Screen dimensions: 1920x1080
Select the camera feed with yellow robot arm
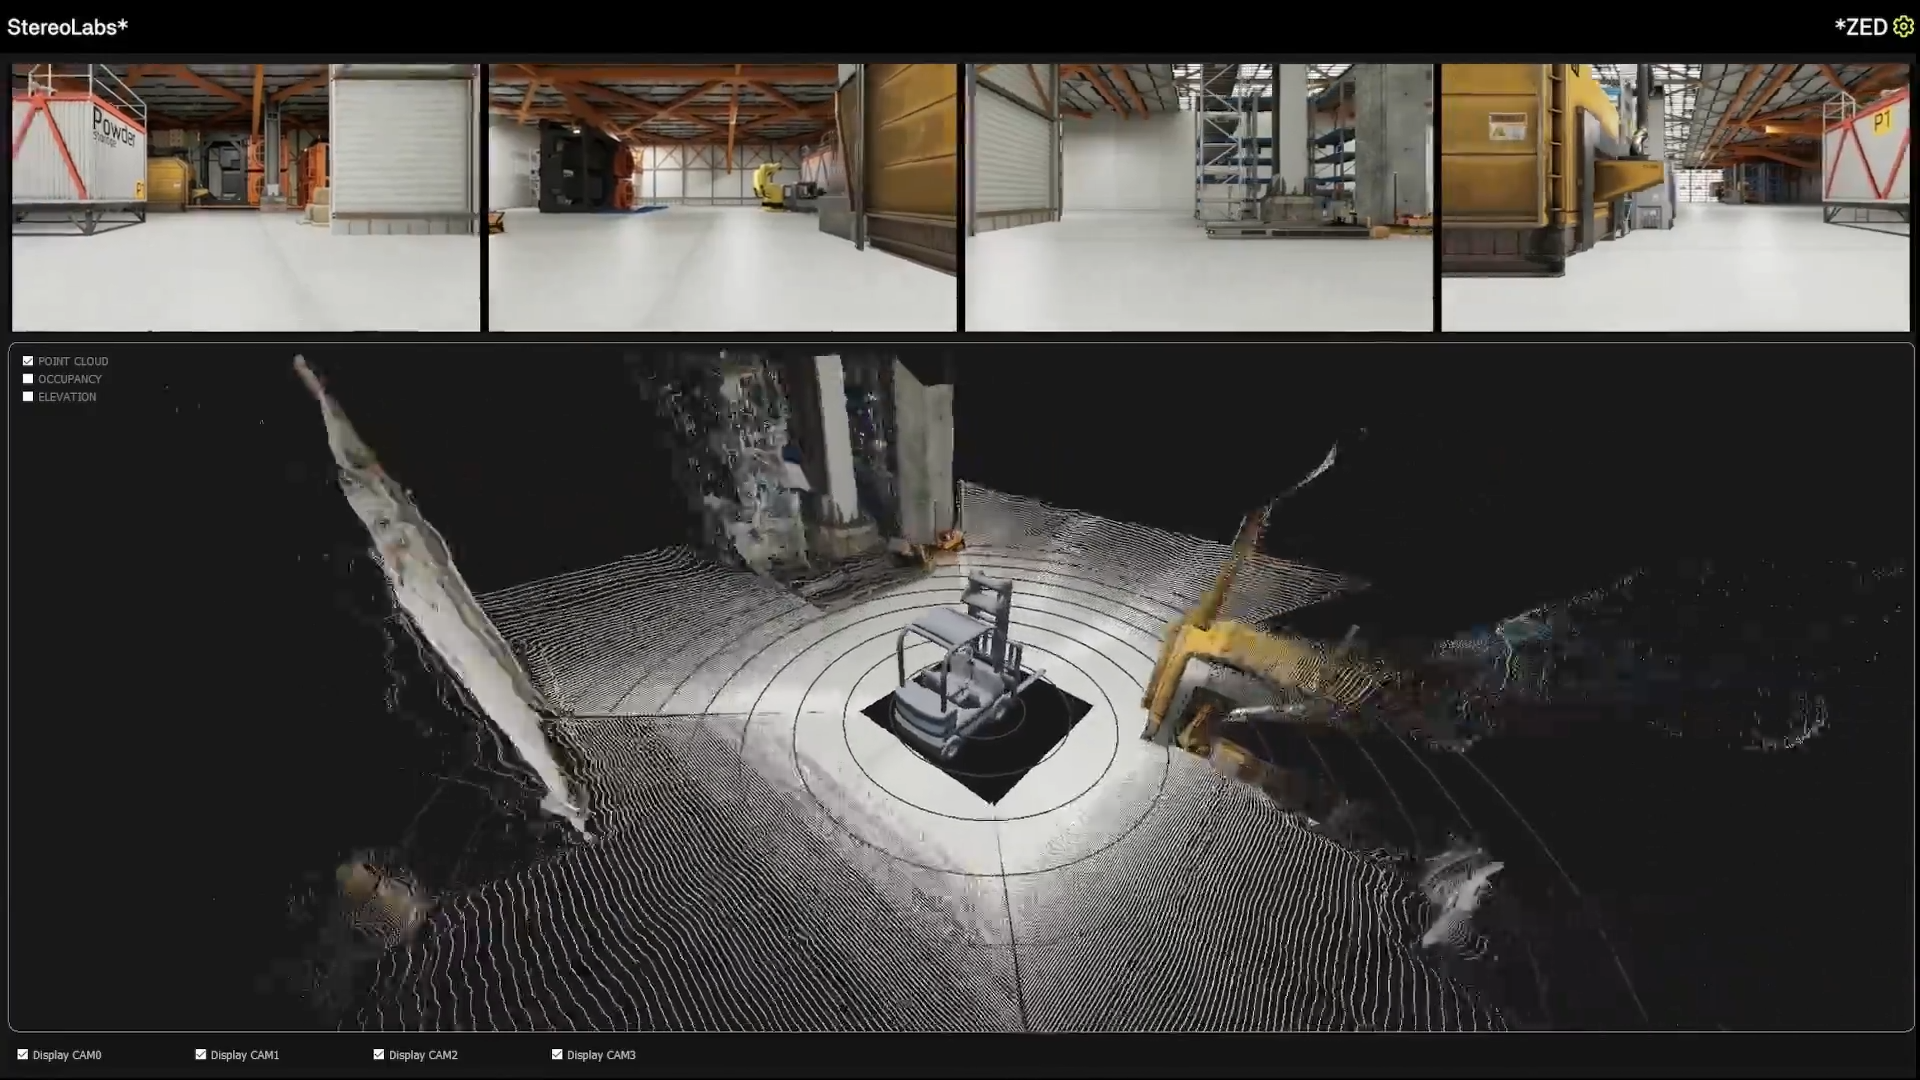coord(722,197)
